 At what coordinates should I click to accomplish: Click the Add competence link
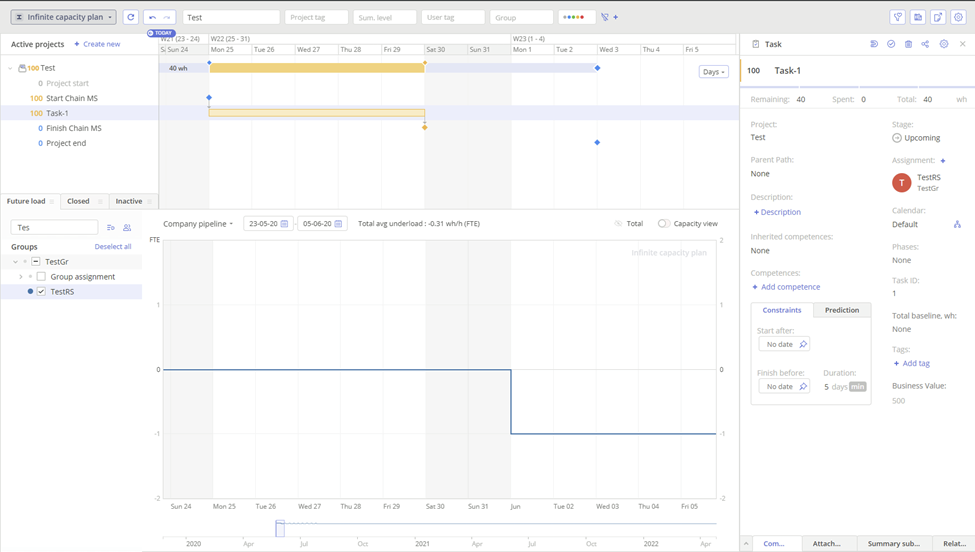(786, 287)
